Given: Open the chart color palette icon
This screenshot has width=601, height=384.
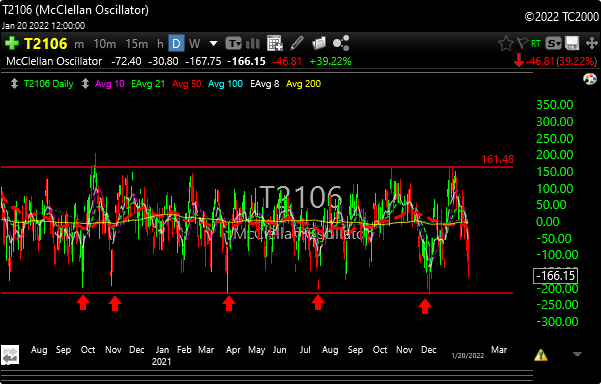Looking at the screenshot, I should [590, 79].
